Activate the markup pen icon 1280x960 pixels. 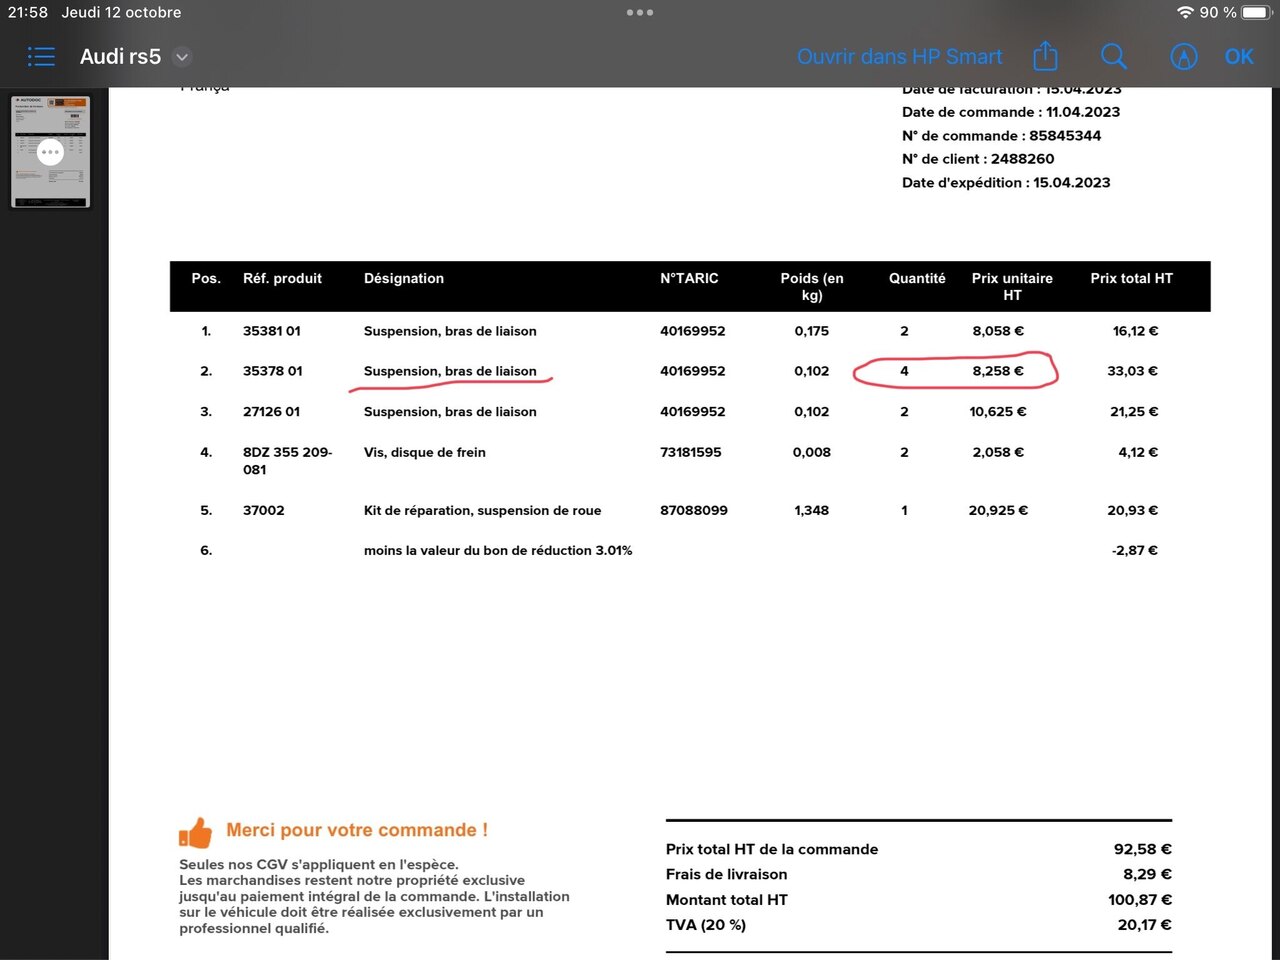[x=1183, y=57]
